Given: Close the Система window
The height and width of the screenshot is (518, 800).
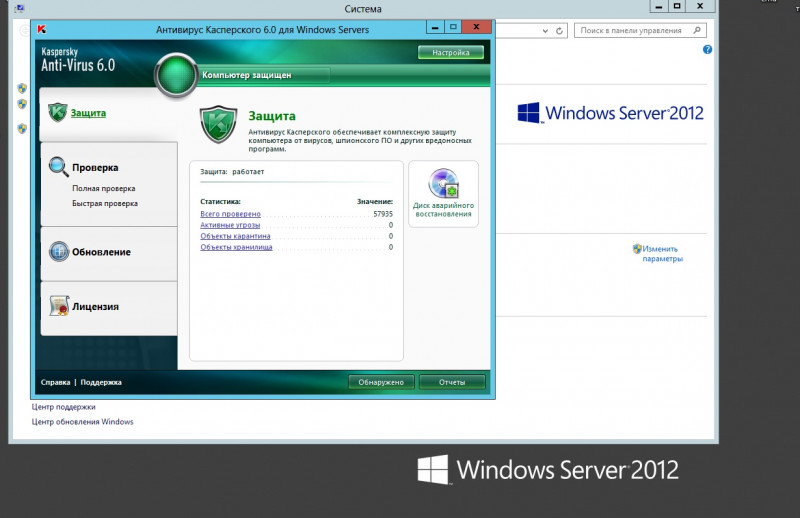Looking at the screenshot, I should point(701,6).
